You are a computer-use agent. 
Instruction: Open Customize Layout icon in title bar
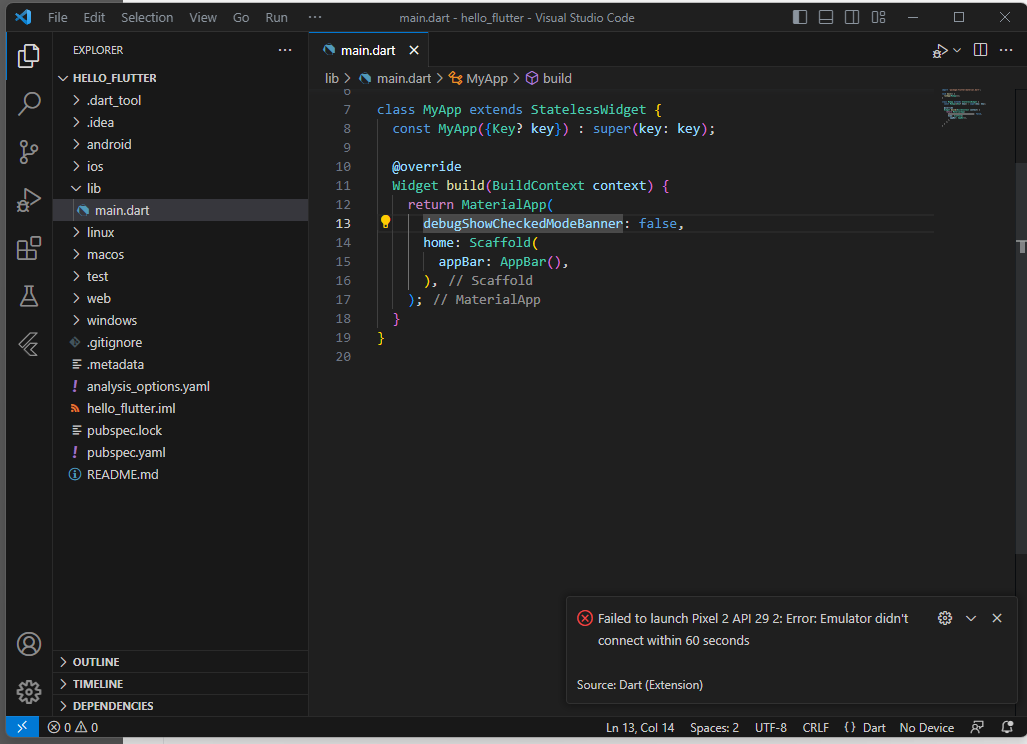(878, 17)
